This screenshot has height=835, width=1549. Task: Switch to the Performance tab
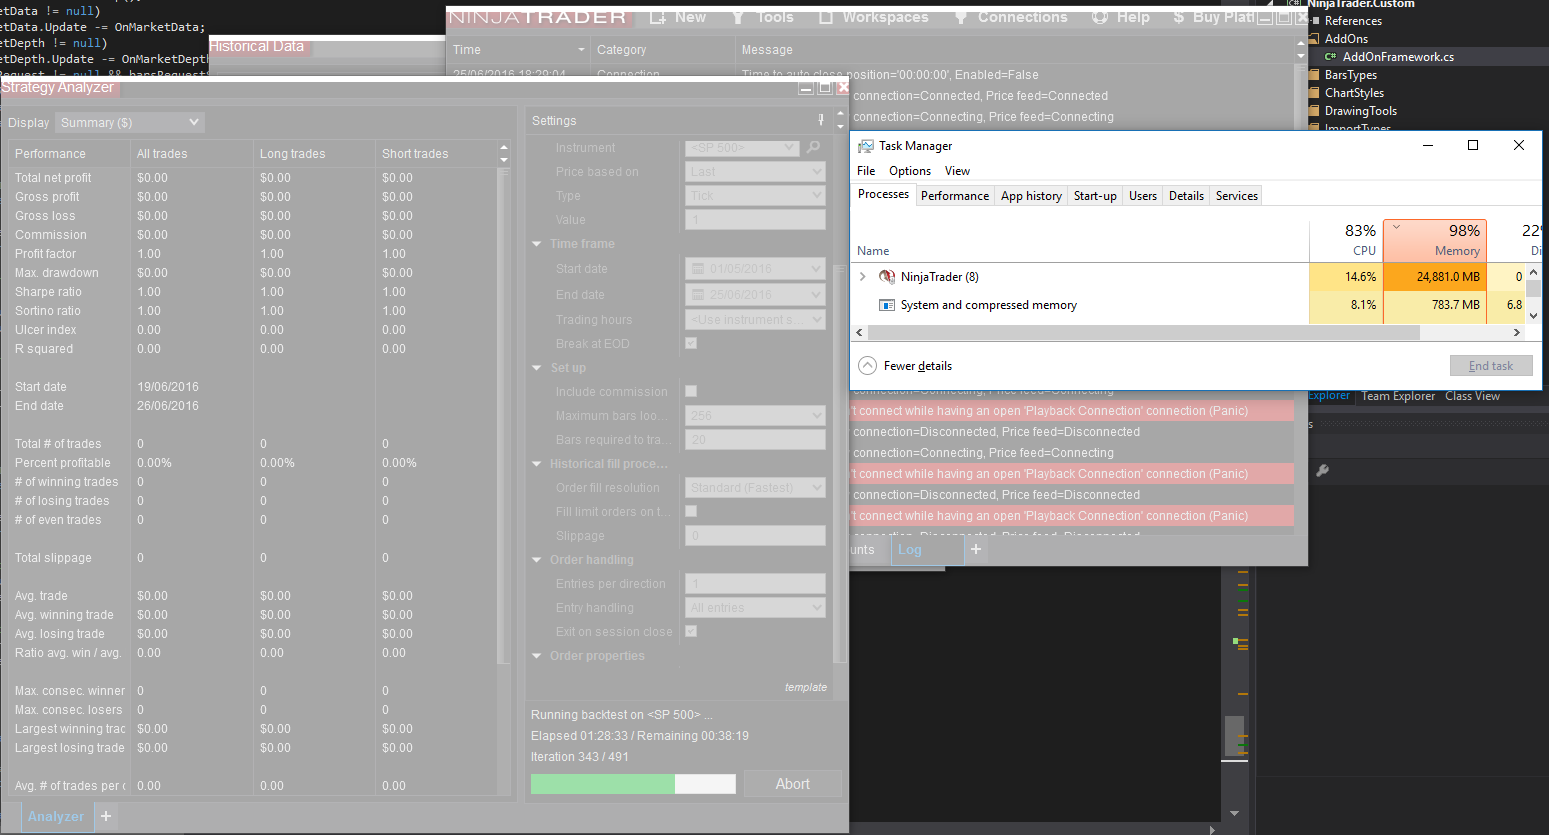tap(955, 196)
